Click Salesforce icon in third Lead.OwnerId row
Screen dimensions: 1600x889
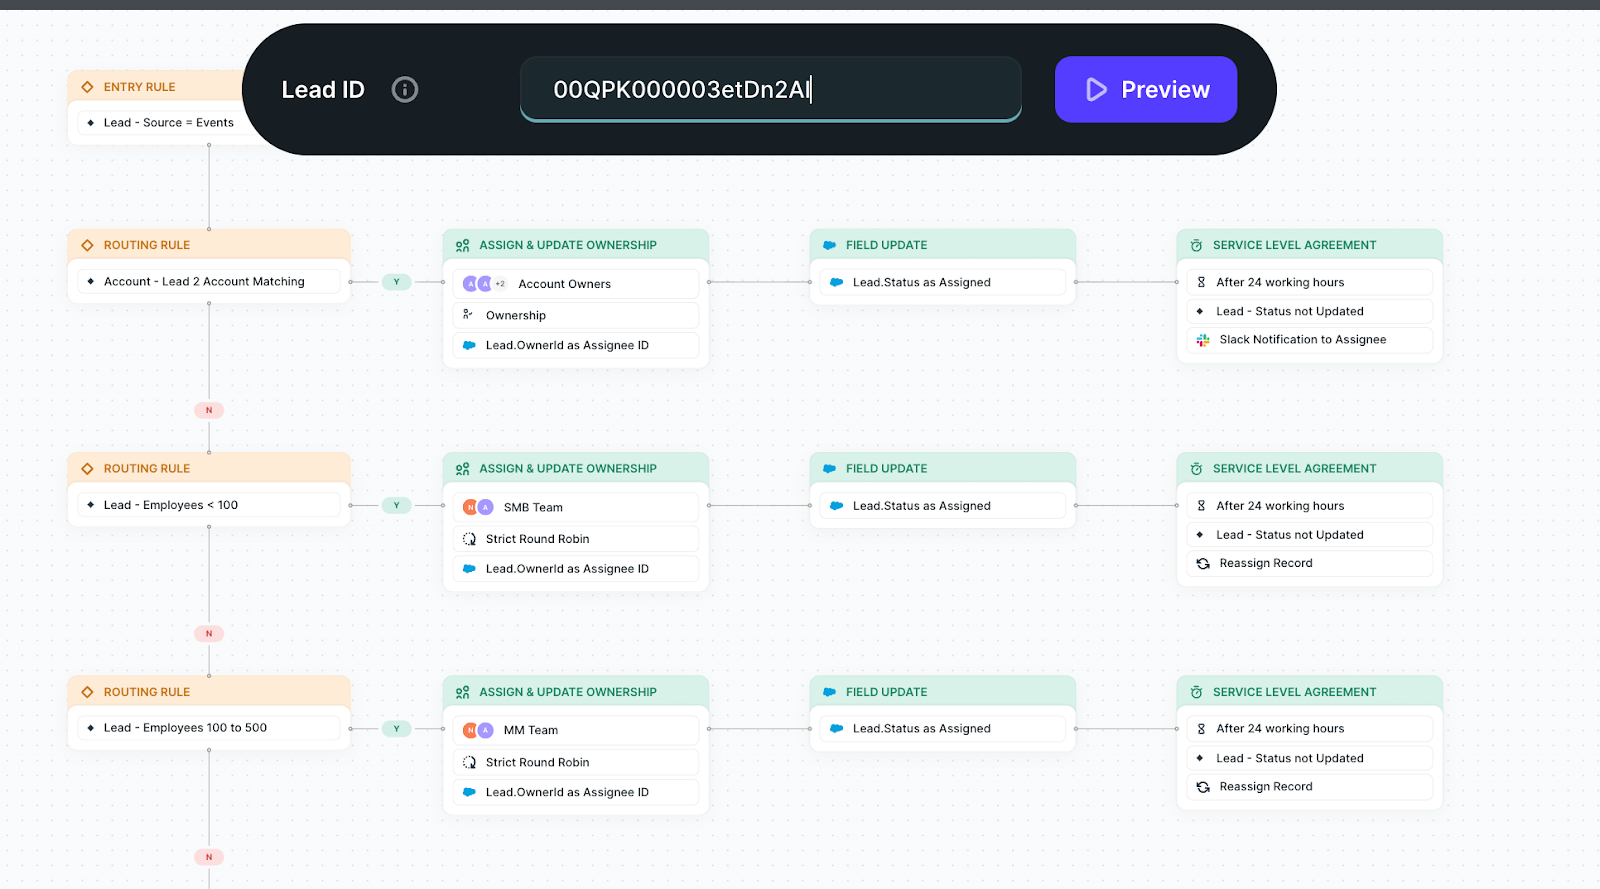point(469,792)
